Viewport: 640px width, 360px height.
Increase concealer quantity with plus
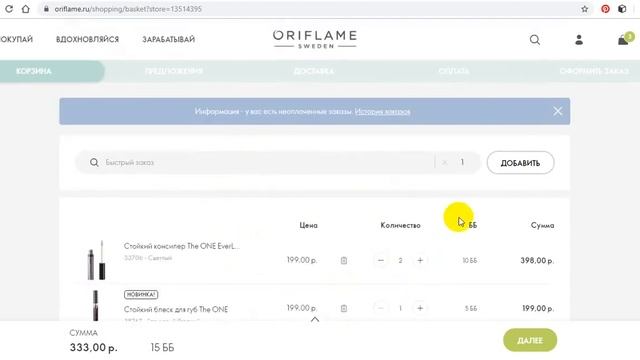pos(420,260)
